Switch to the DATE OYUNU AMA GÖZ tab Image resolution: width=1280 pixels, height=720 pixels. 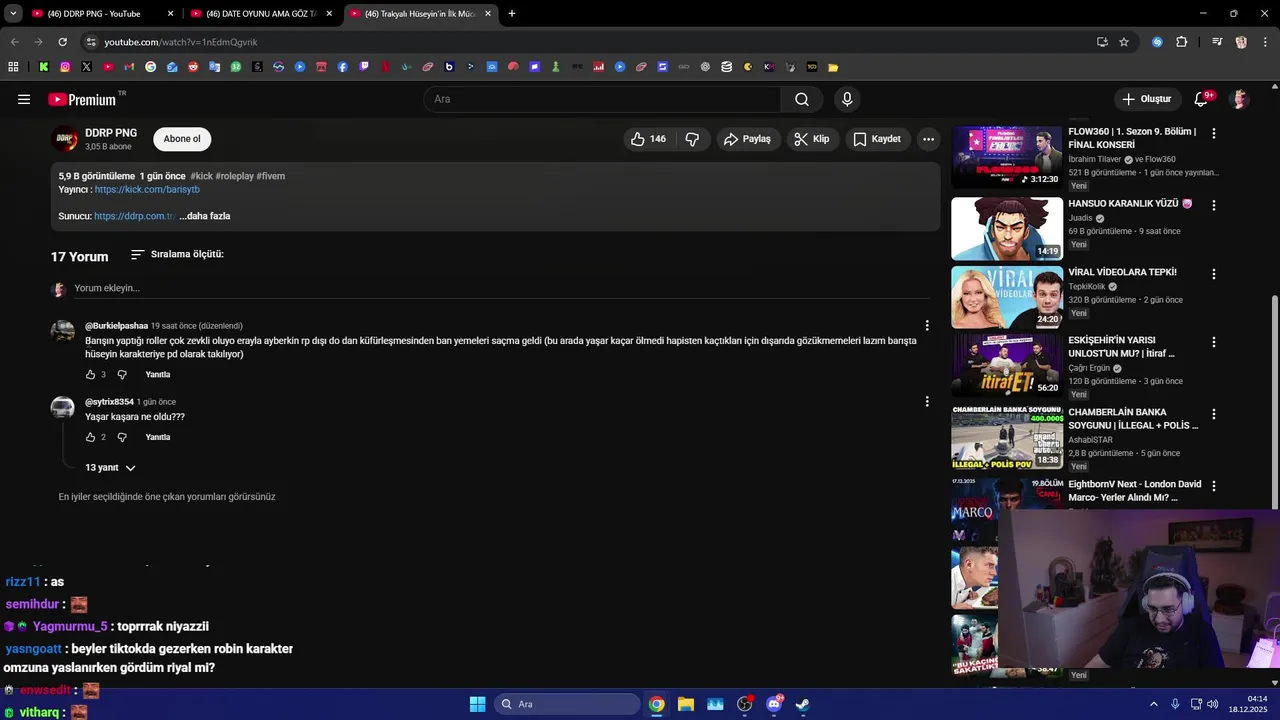pyautogui.click(x=262, y=14)
